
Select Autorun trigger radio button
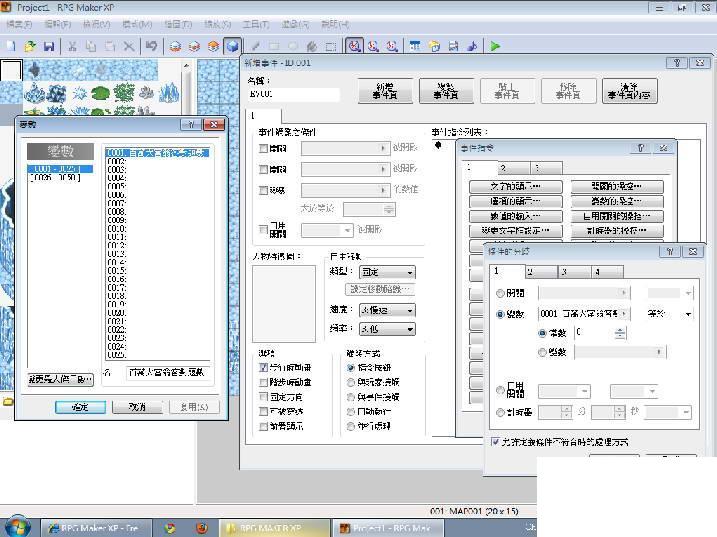click(351, 411)
